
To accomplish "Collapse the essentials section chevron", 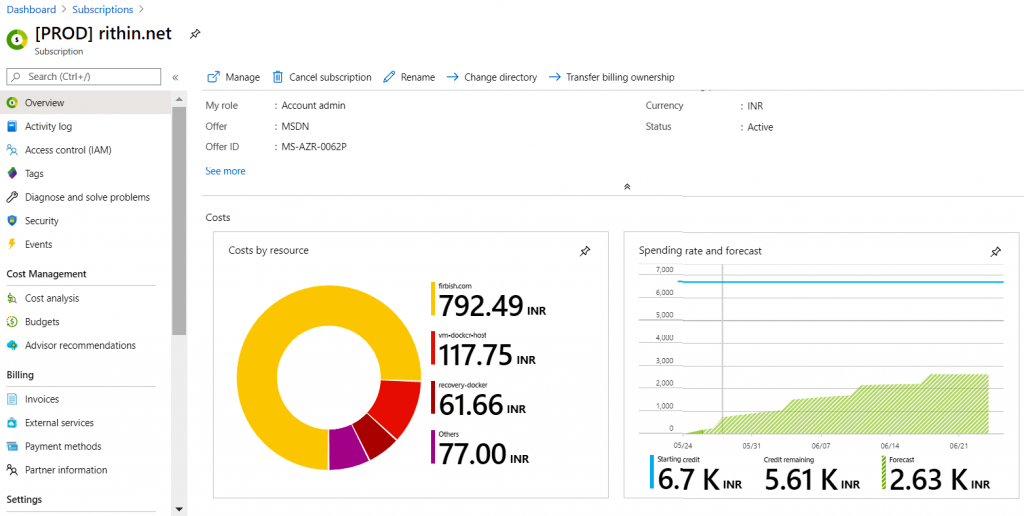I will (x=627, y=186).
